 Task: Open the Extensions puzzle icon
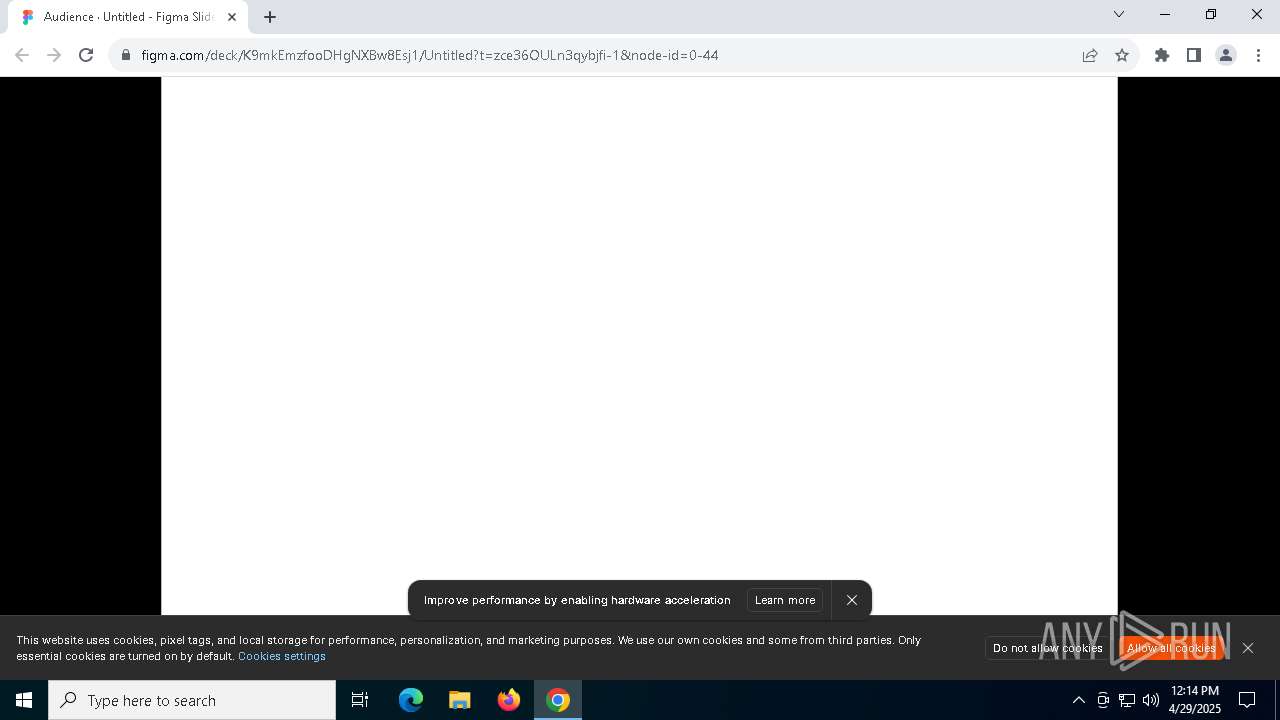[x=1162, y=55]
